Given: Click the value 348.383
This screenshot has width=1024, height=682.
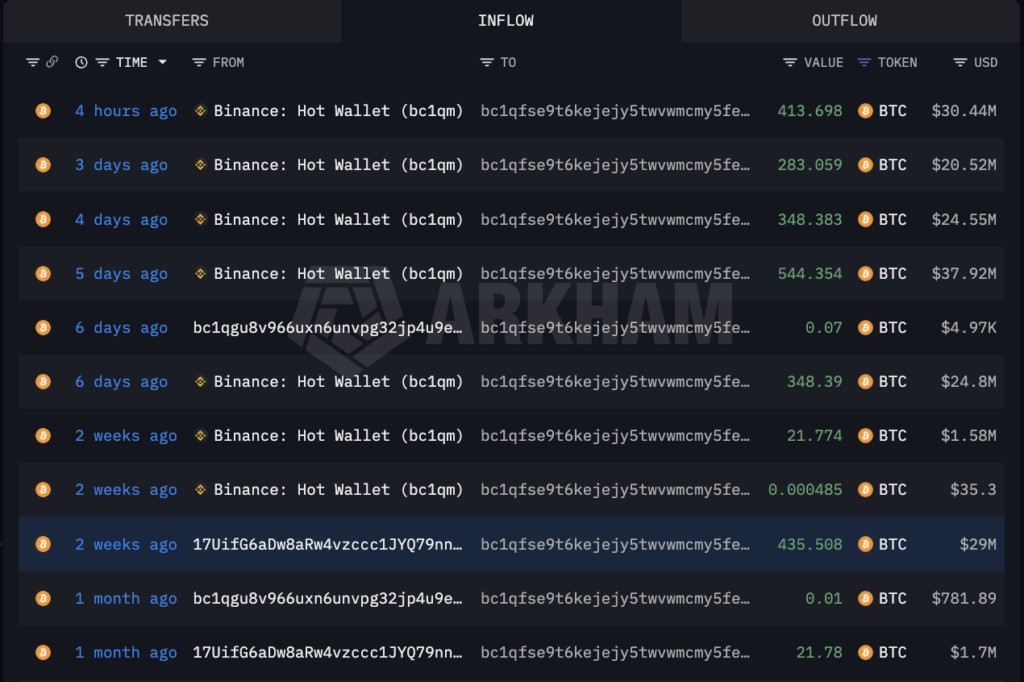Looking at the screenshot, I should coord(810,219).
